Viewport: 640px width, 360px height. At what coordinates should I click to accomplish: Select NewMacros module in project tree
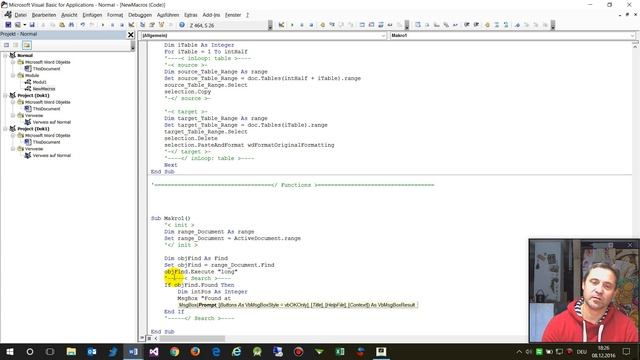point(44,89)
